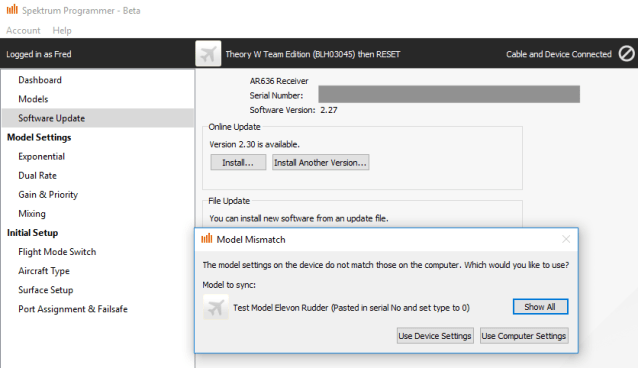The height and width of the screenshot is (368, 638).
Task: Click the airplane thumbnail beside Test Model Elevon Rudder
Action: tap(216, 307)
